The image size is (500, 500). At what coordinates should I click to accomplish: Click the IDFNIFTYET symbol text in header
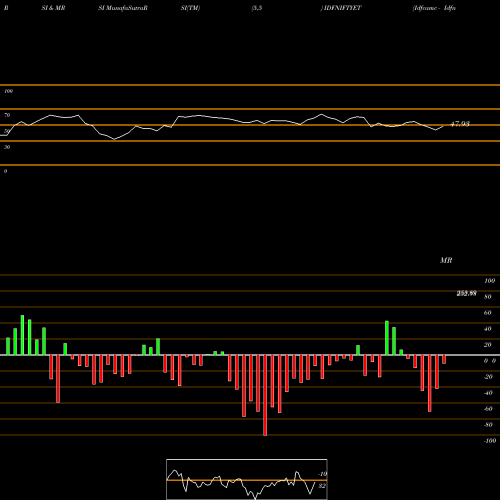point(342,8)
